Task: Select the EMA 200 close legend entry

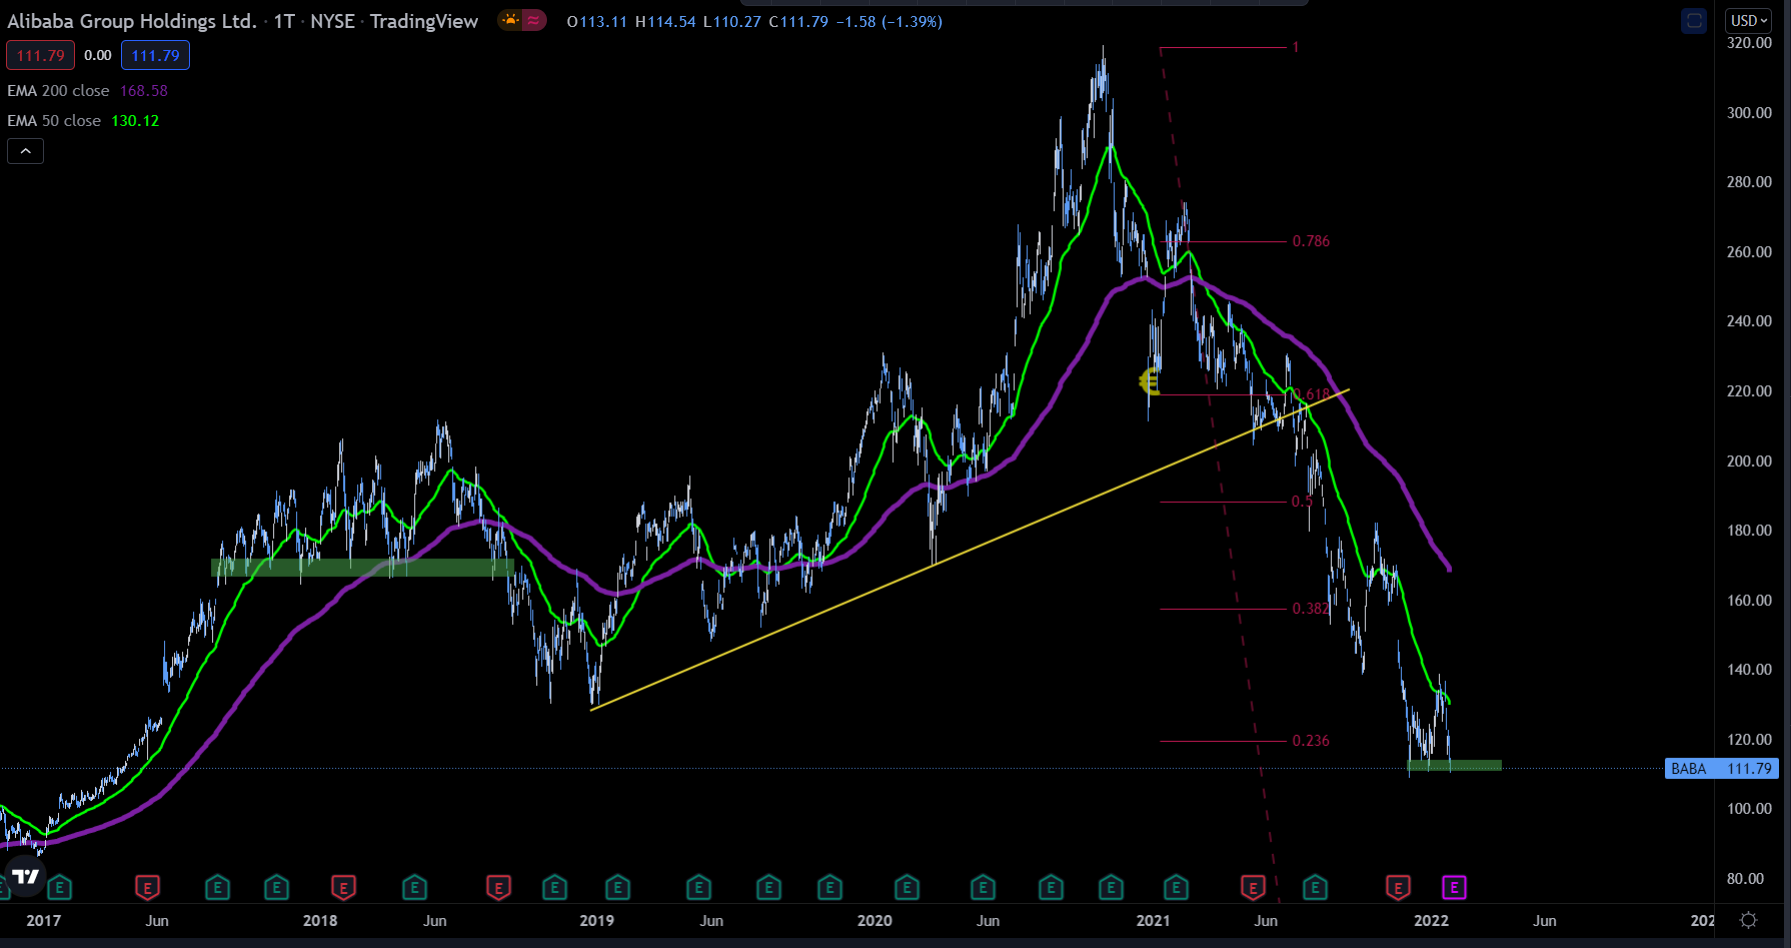Action: (58, 90)
